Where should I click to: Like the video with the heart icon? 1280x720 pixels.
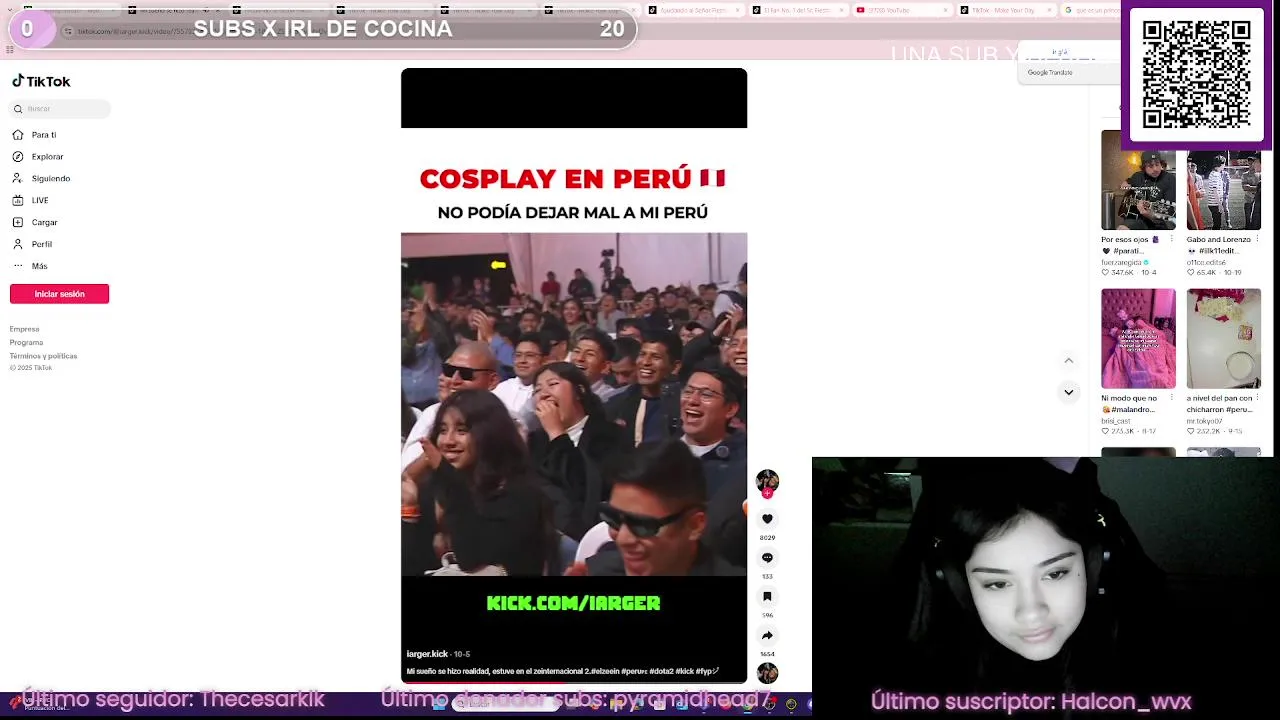(767, 519)
